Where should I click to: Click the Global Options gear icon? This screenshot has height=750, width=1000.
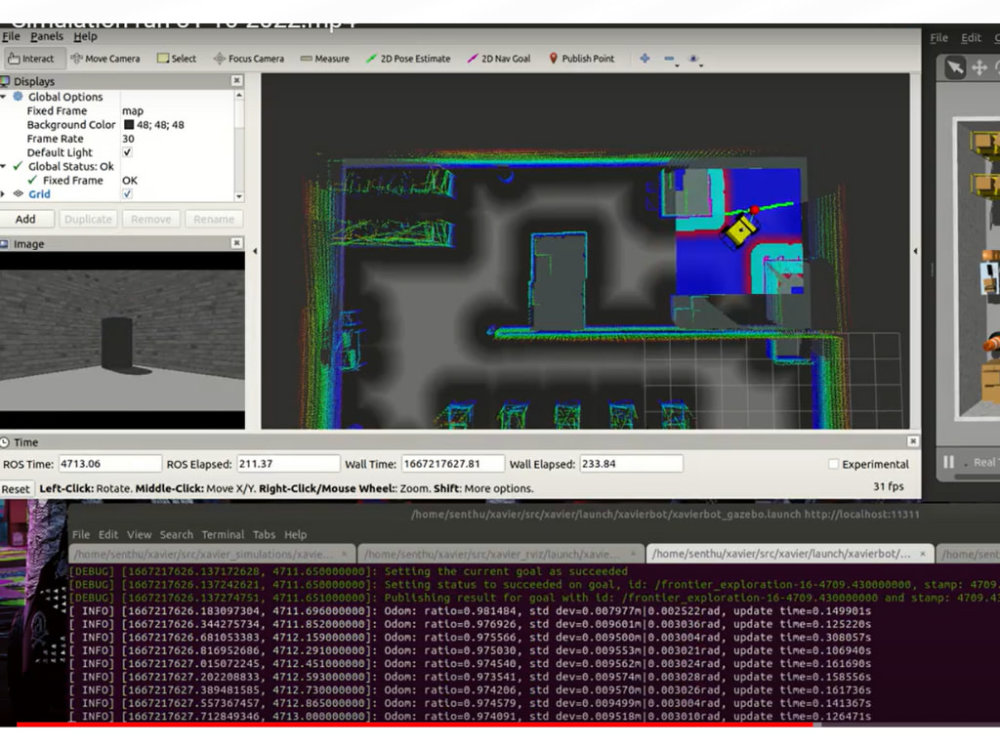tap(18, 96)
